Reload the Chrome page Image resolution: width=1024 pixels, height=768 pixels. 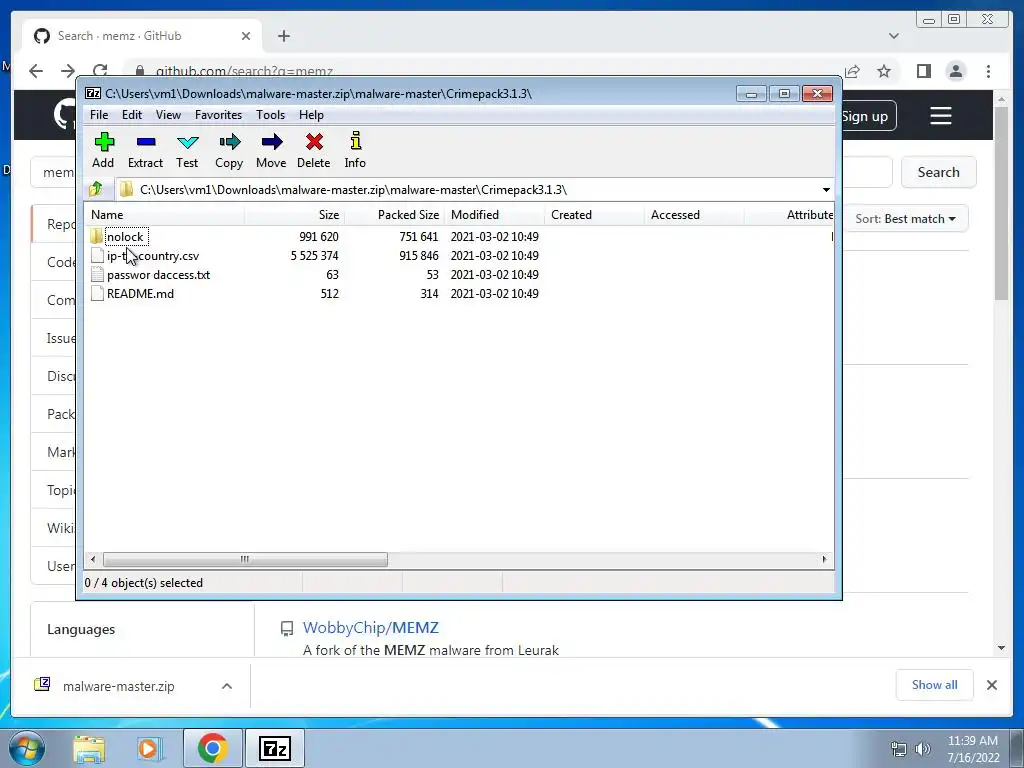(x=100, y=71)
